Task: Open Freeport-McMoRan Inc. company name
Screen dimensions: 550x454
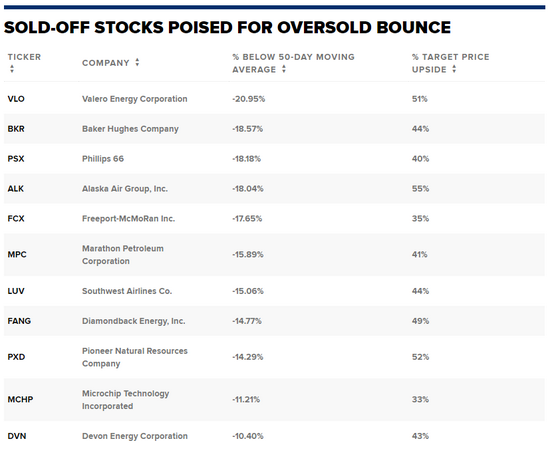Action: (128, 219)
